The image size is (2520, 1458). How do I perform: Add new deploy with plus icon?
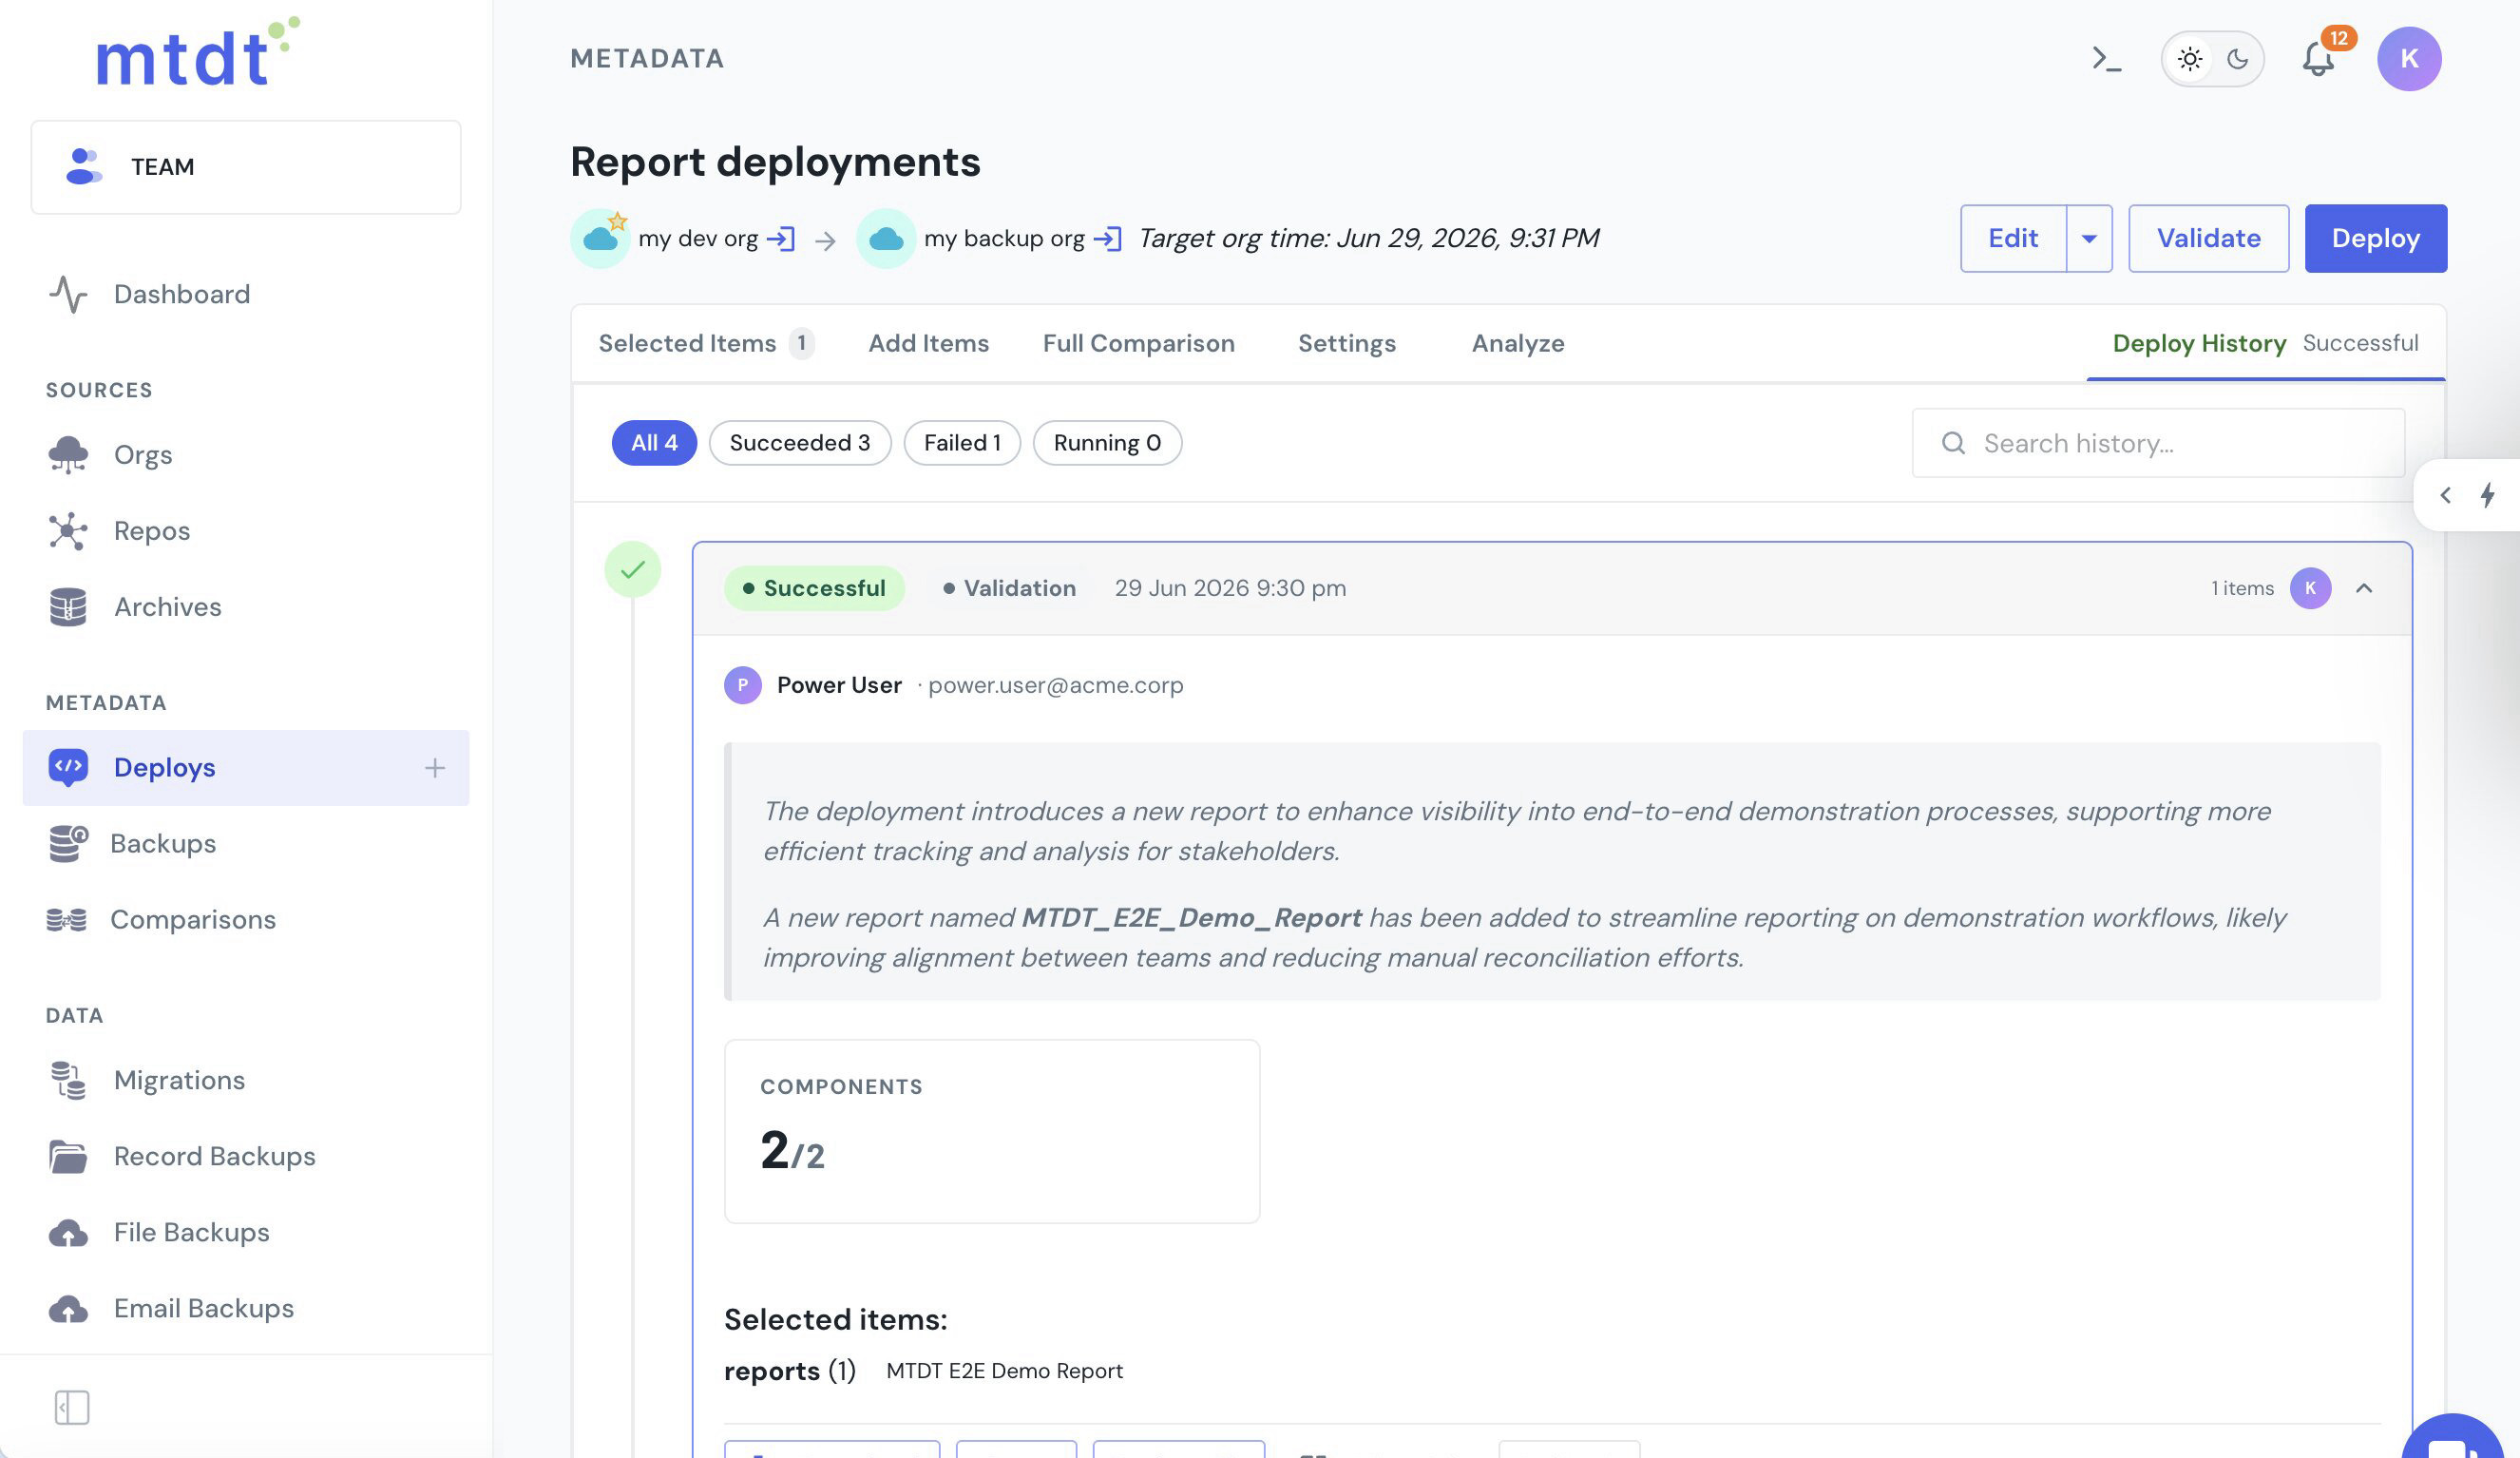pyautogui.click(x=434, y=768)
